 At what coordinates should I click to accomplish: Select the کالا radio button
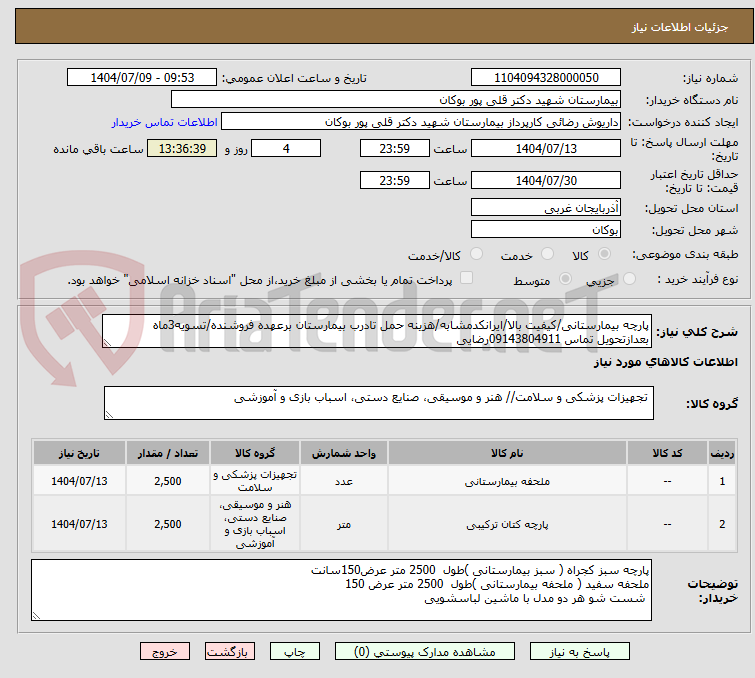point(604,254)
